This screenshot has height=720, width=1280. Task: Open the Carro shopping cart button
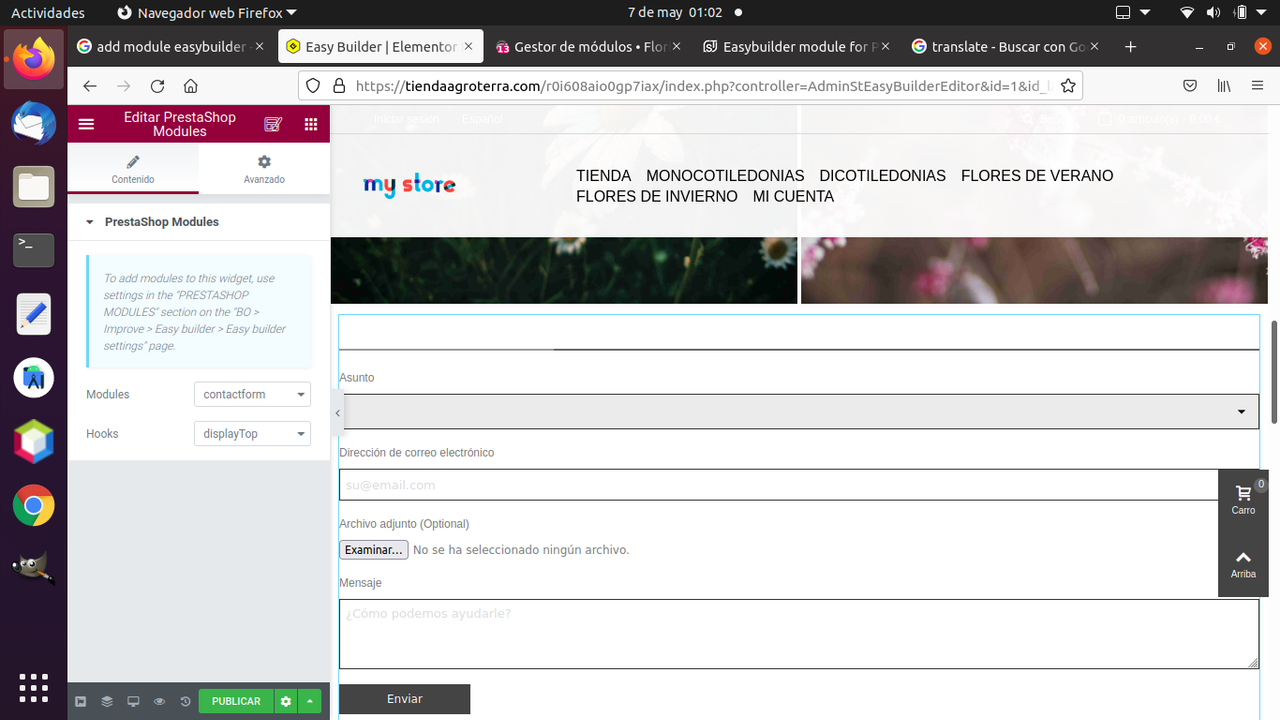[1243, 500]
